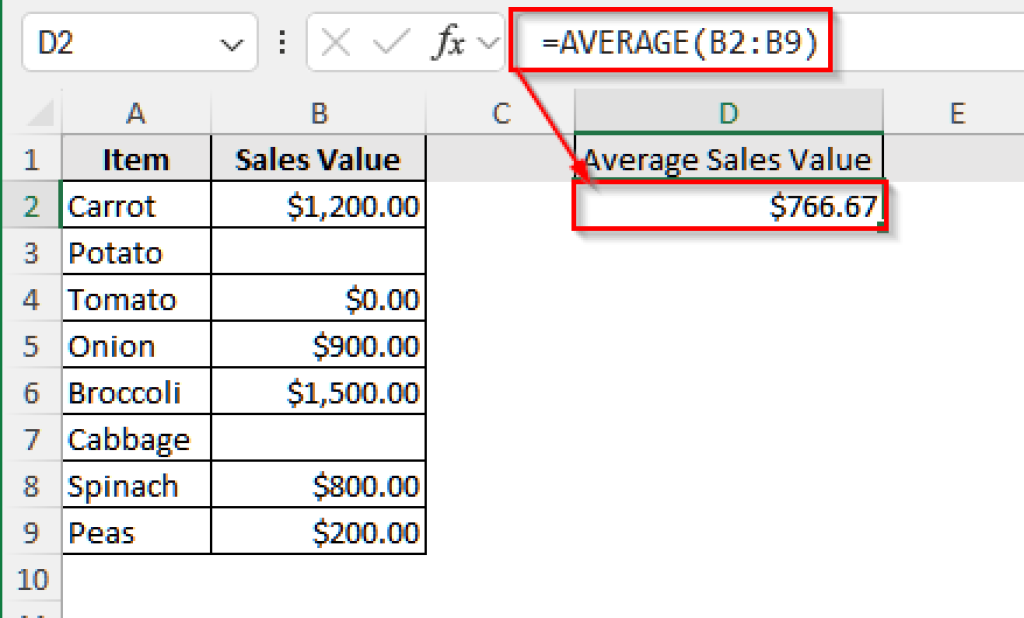Select column header E
The height and width of the screenshot is (618, 1024).
(955, 112)
